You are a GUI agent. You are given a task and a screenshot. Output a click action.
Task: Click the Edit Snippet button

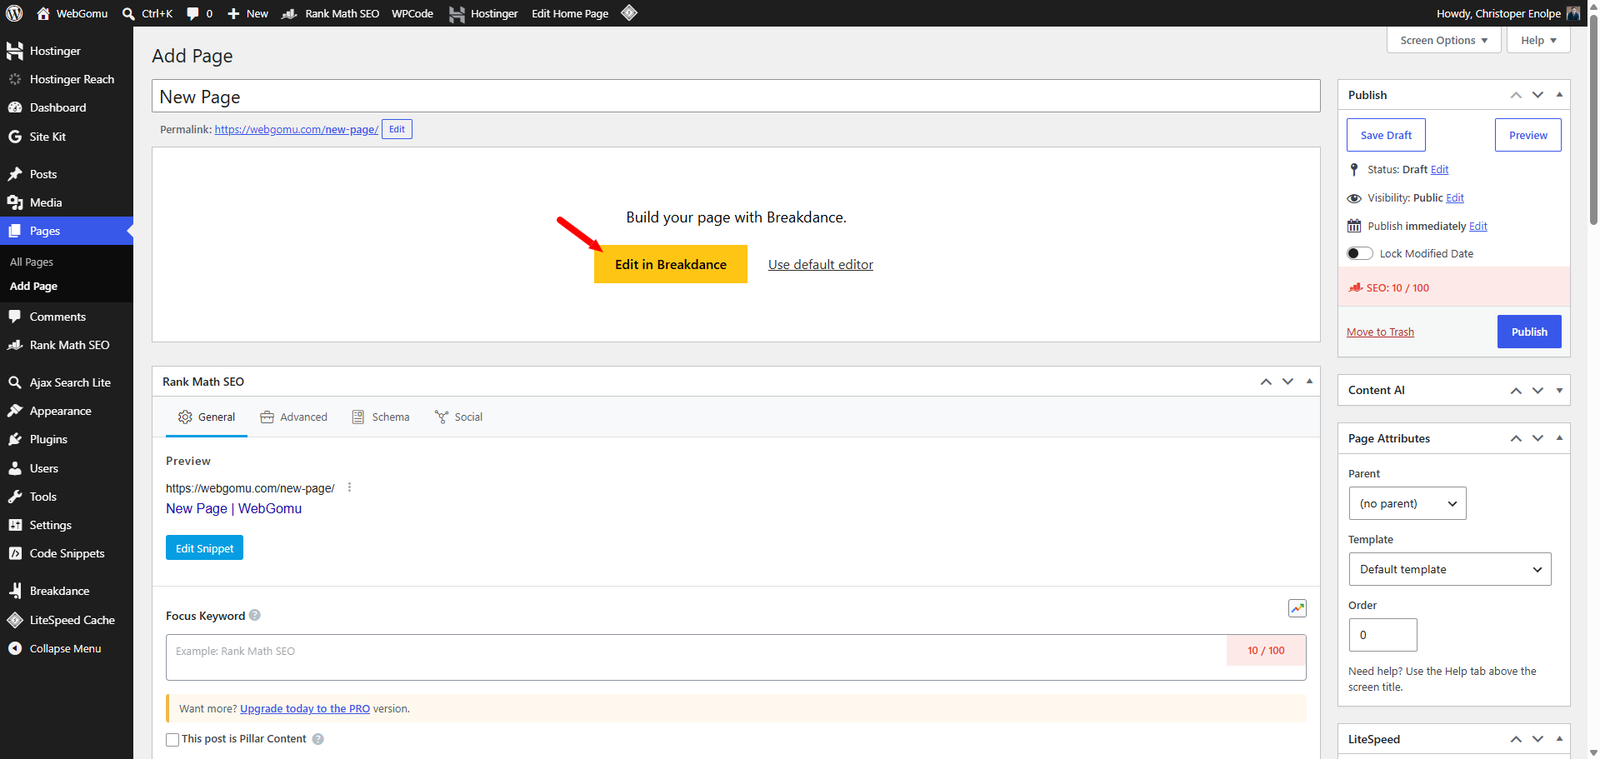[x=205, y=548]
